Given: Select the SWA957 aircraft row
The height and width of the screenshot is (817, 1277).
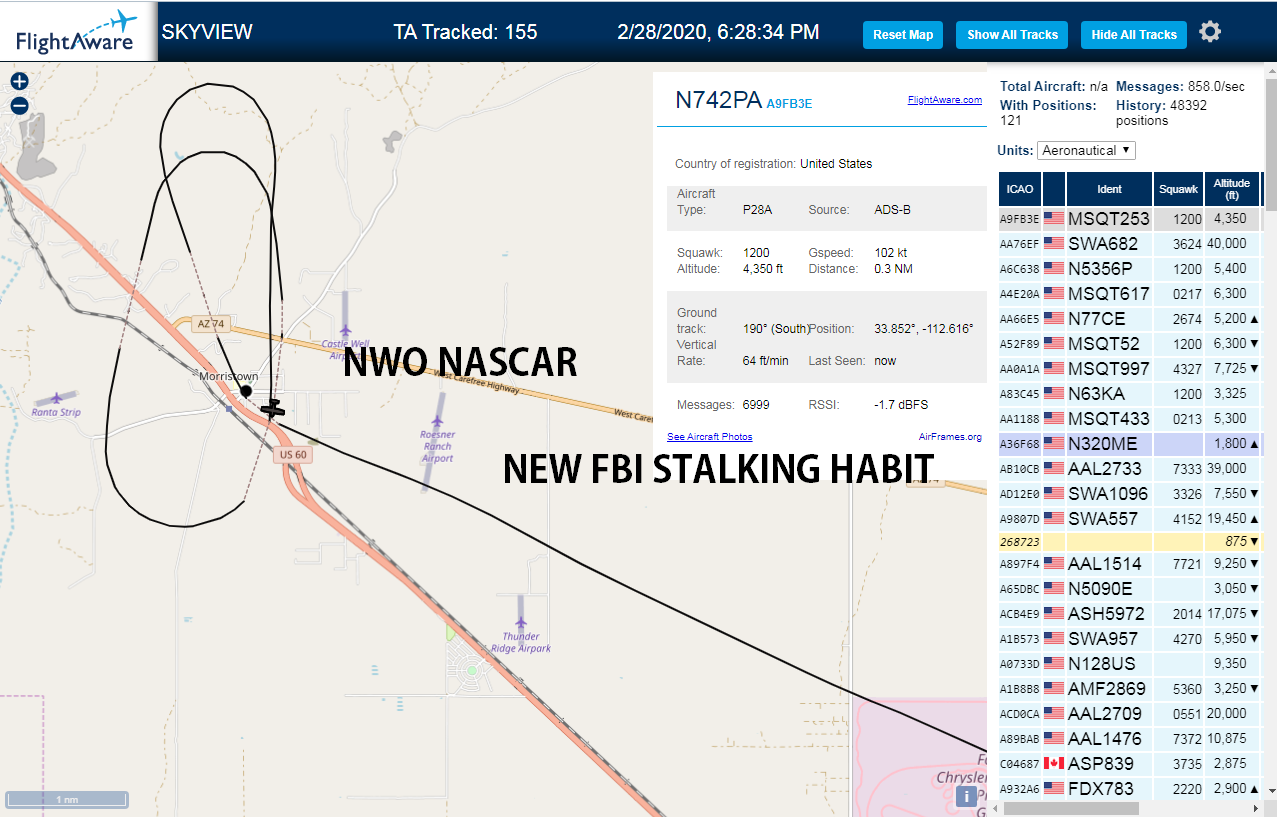Looking at the screenshot, I should click(1130, 638).
